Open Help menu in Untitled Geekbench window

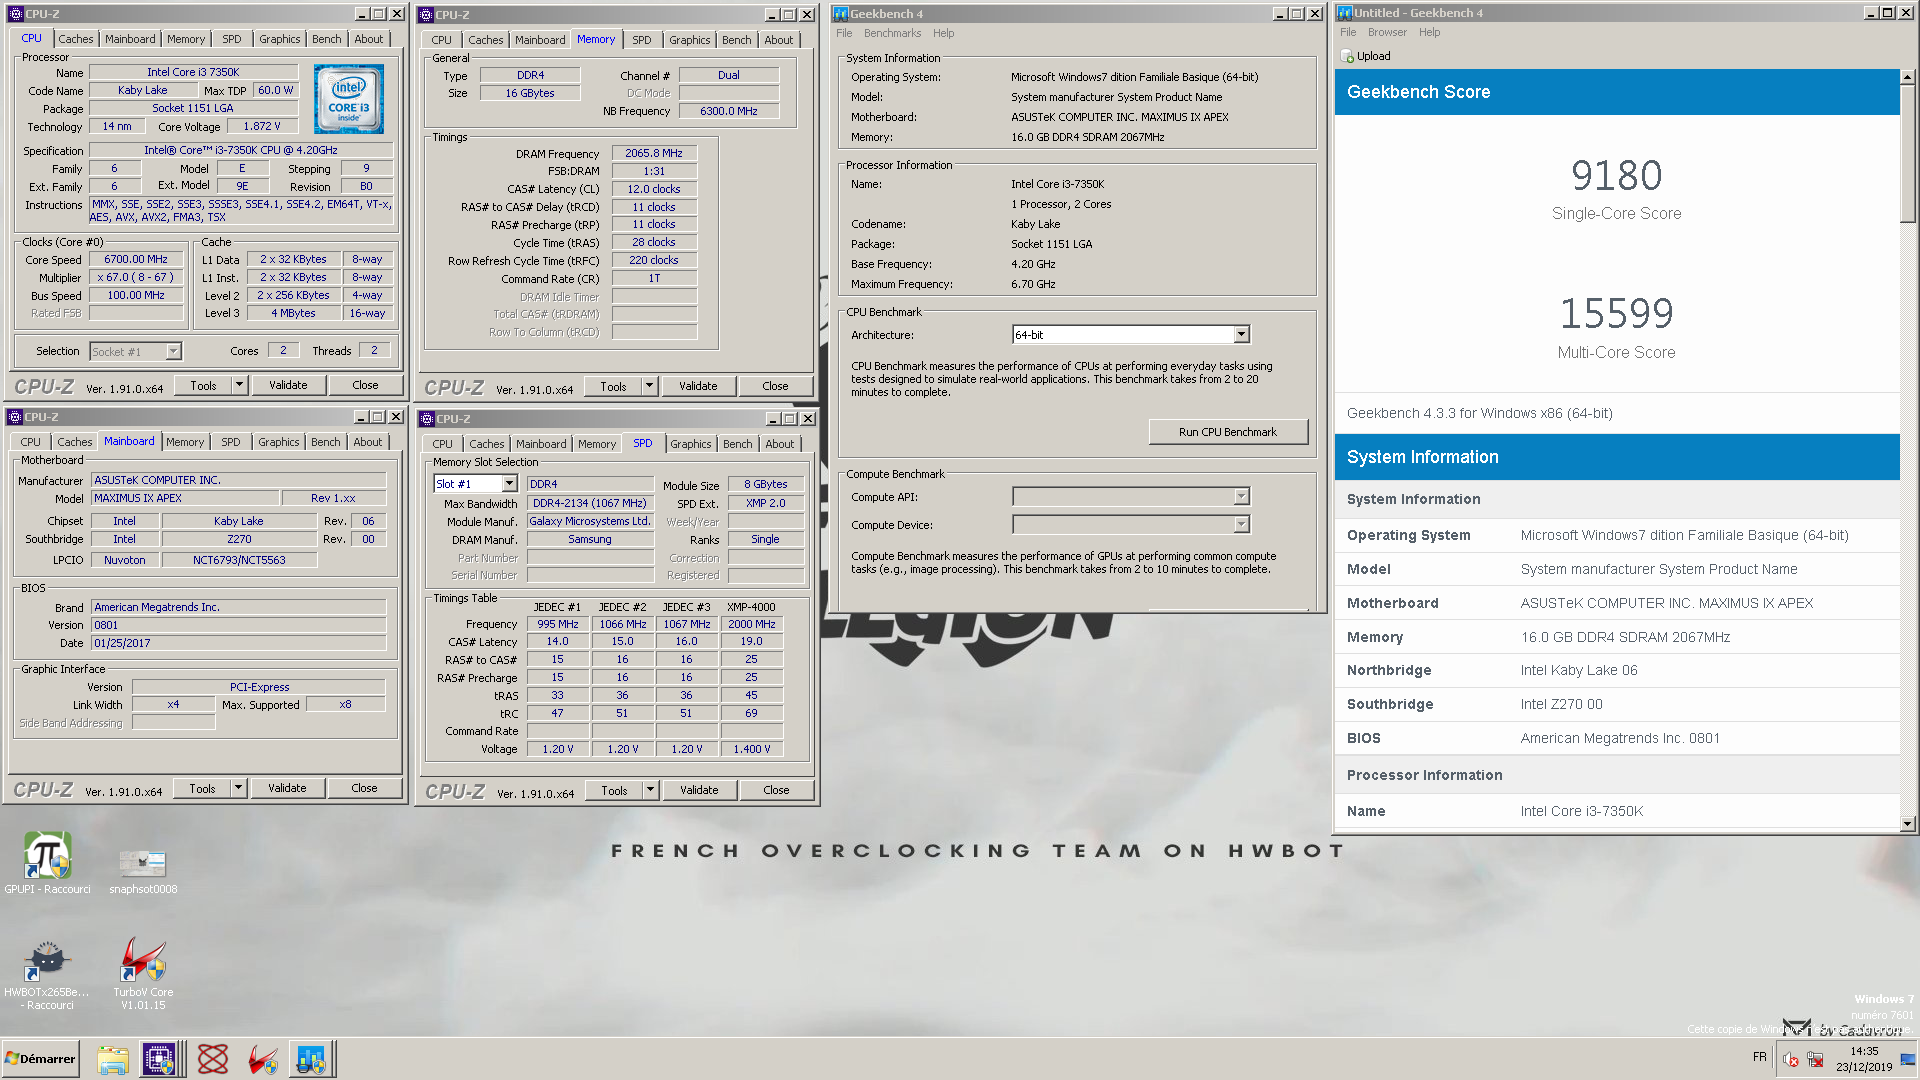coord(1430,32)
